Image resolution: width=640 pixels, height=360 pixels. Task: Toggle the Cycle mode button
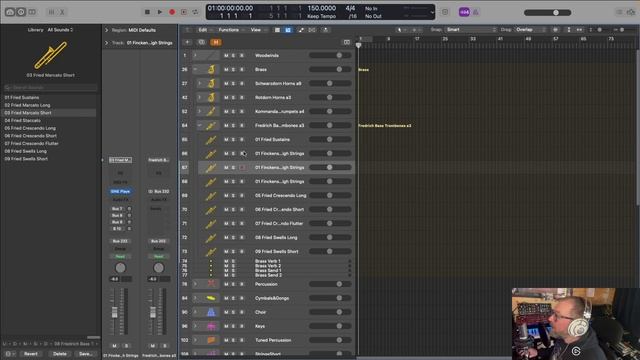tap(196, 12)
